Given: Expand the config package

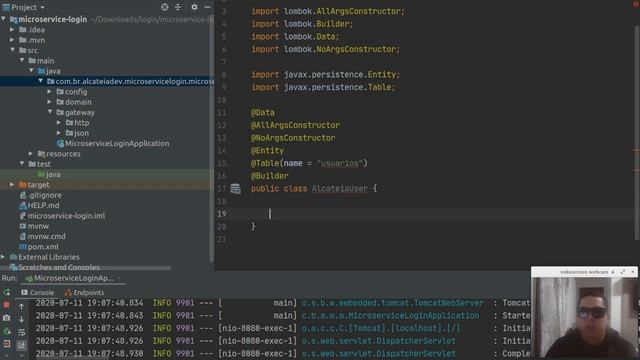Looking at the screenshot, I should (x=49, y=91).
